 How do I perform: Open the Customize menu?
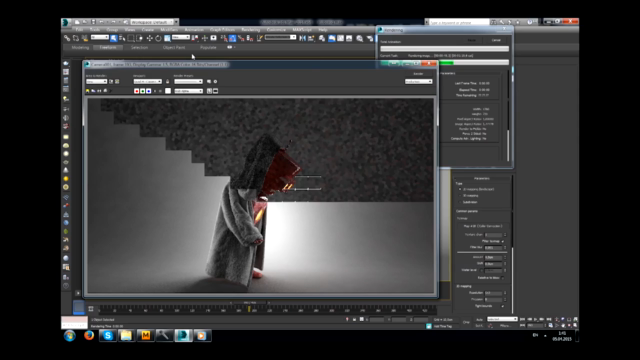[276, 30]
